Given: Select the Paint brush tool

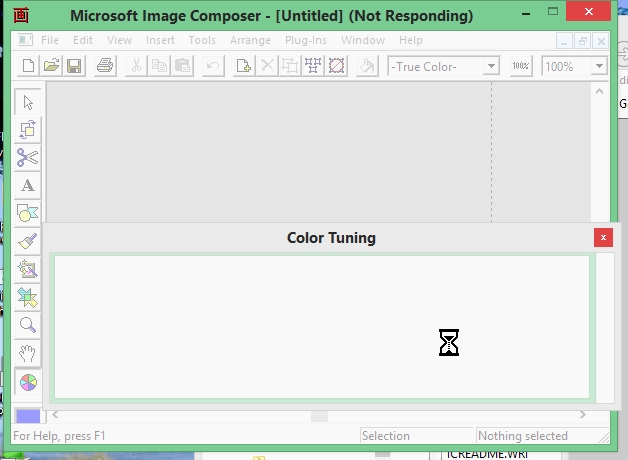Looking at the screenshot, I should [x=28, y=241].
